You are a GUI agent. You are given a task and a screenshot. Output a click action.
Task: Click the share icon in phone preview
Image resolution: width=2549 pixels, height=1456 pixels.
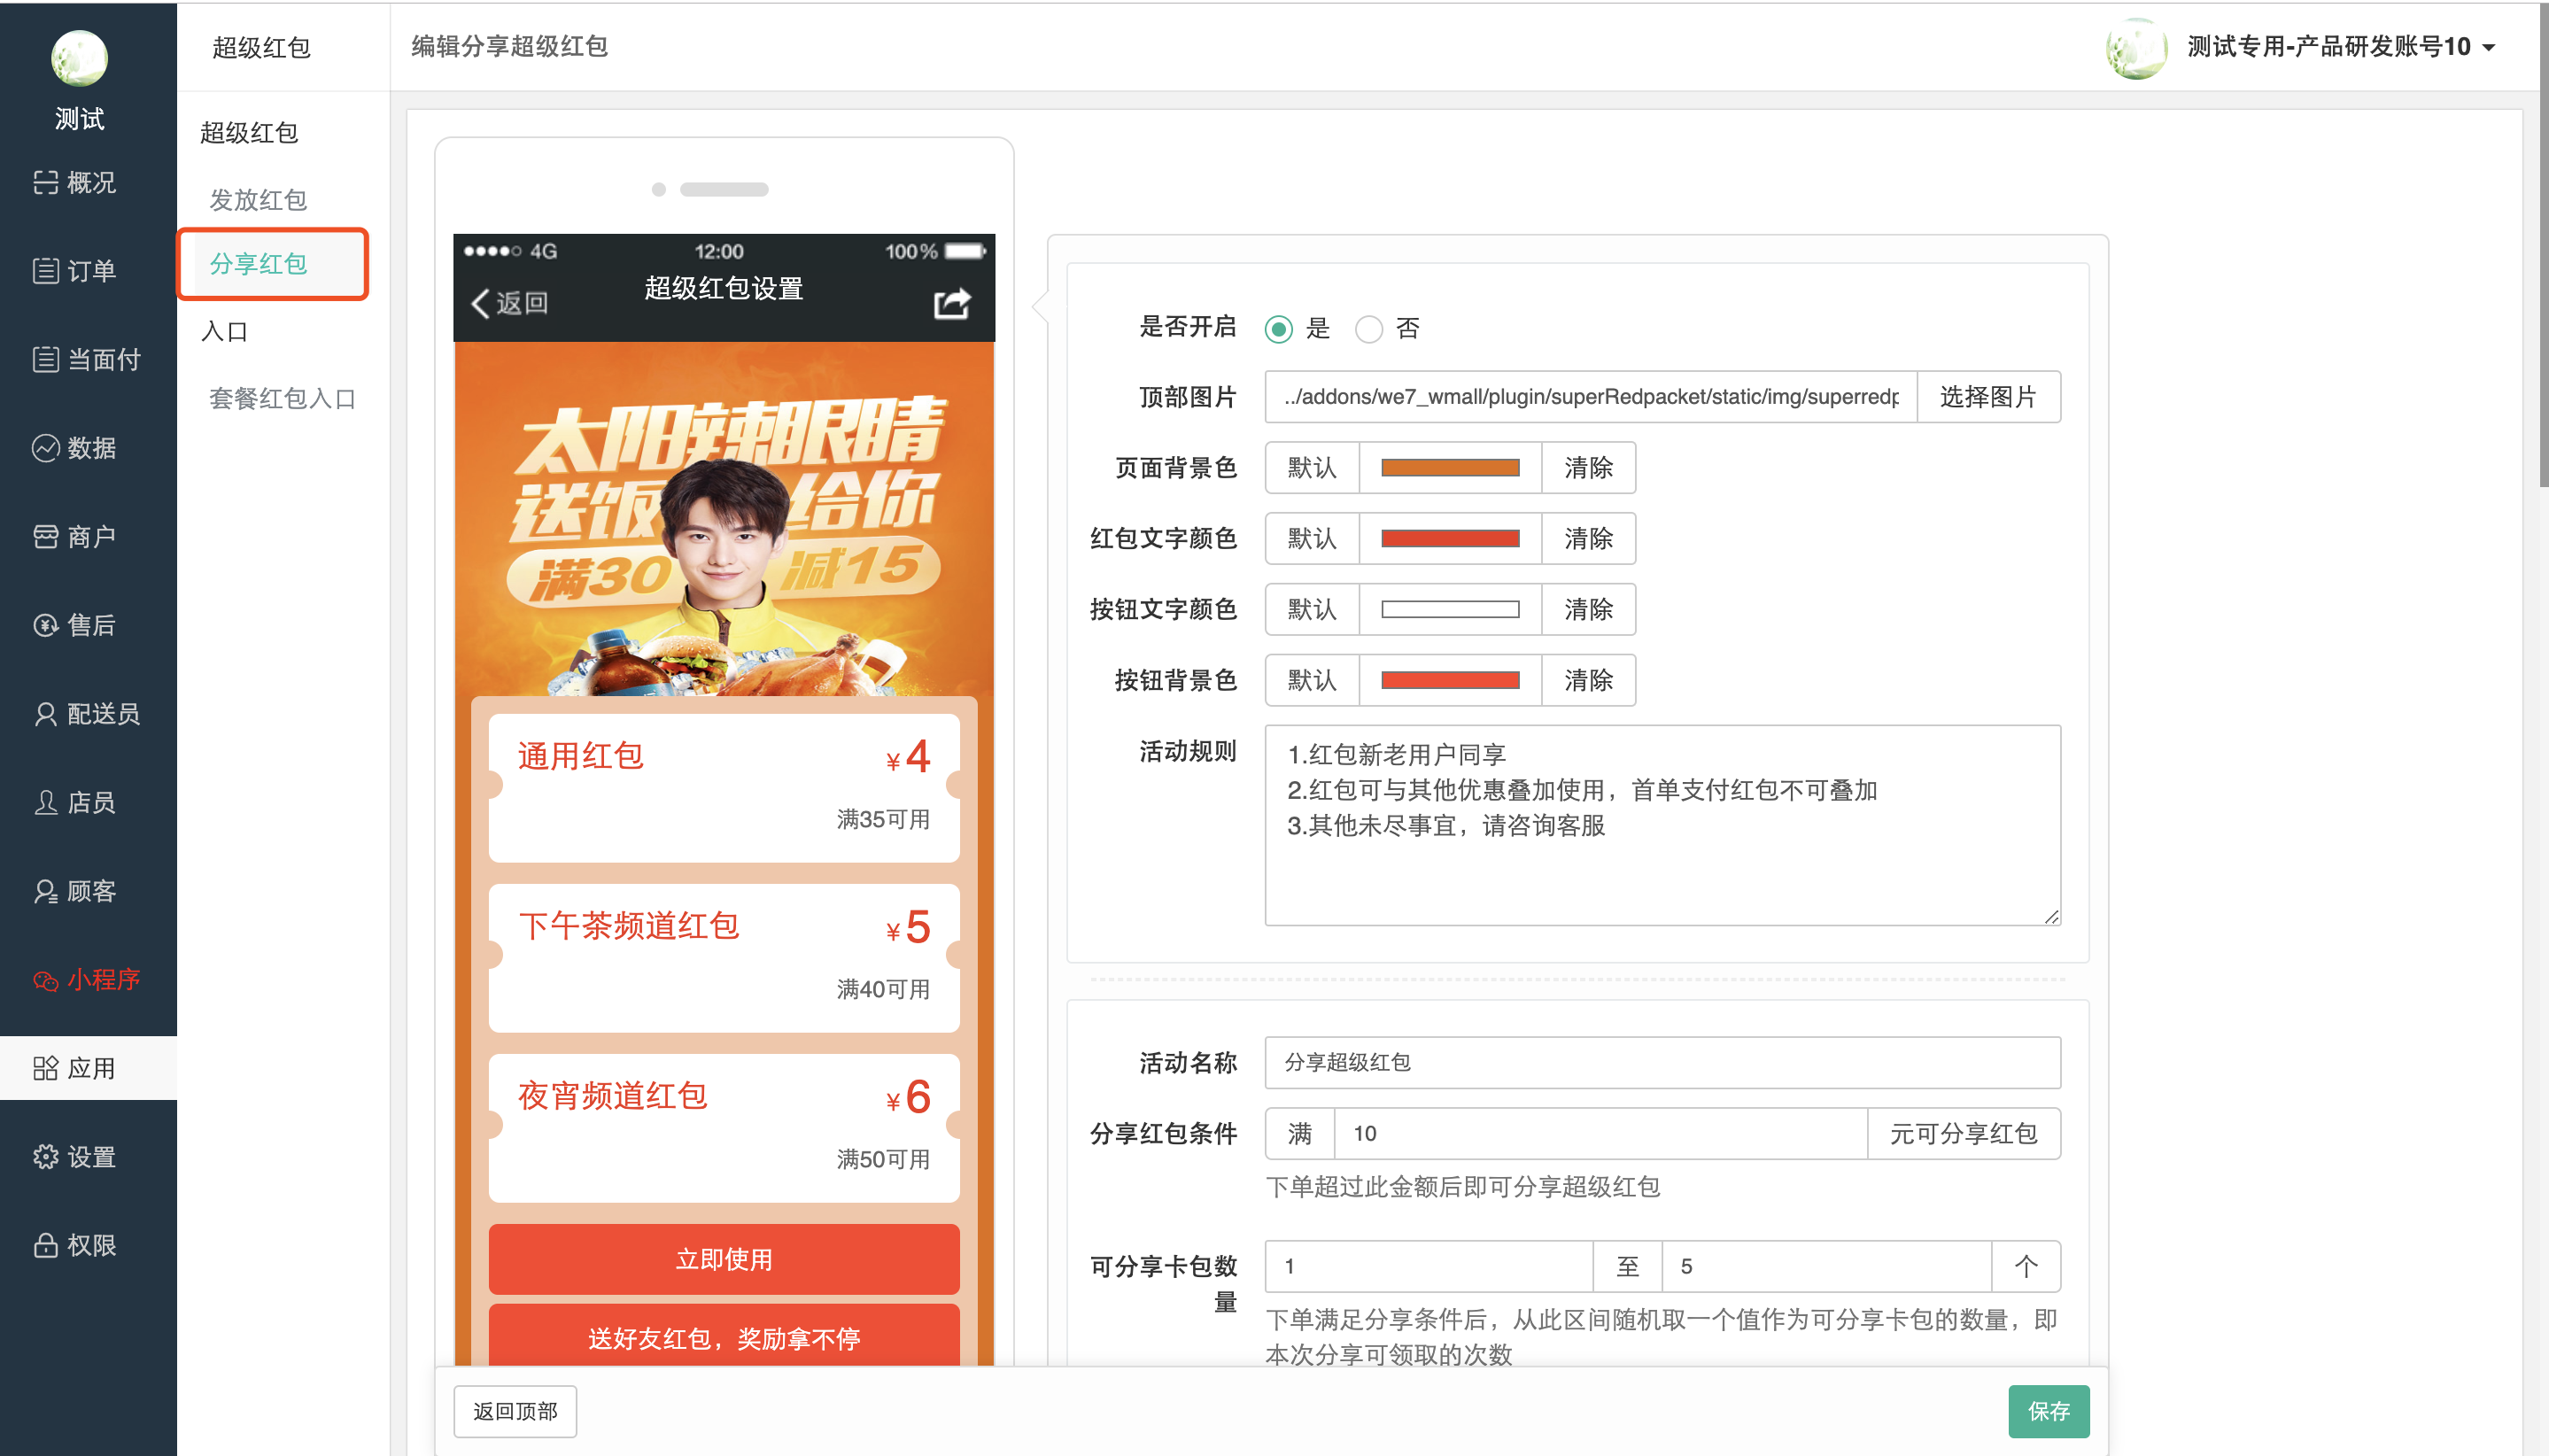(x=952, y=303)
